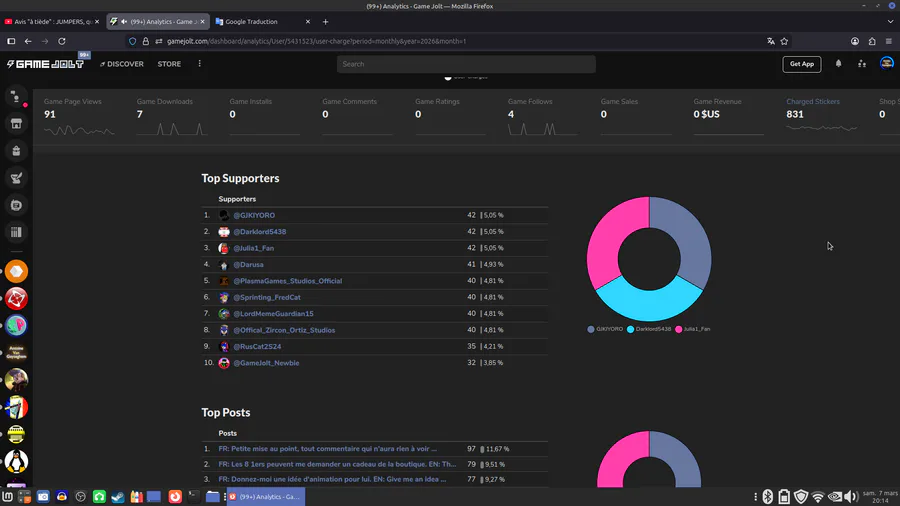Viewport: 900px width, 506px height.
Task: Click the Get App button
Action: [802, 64]
